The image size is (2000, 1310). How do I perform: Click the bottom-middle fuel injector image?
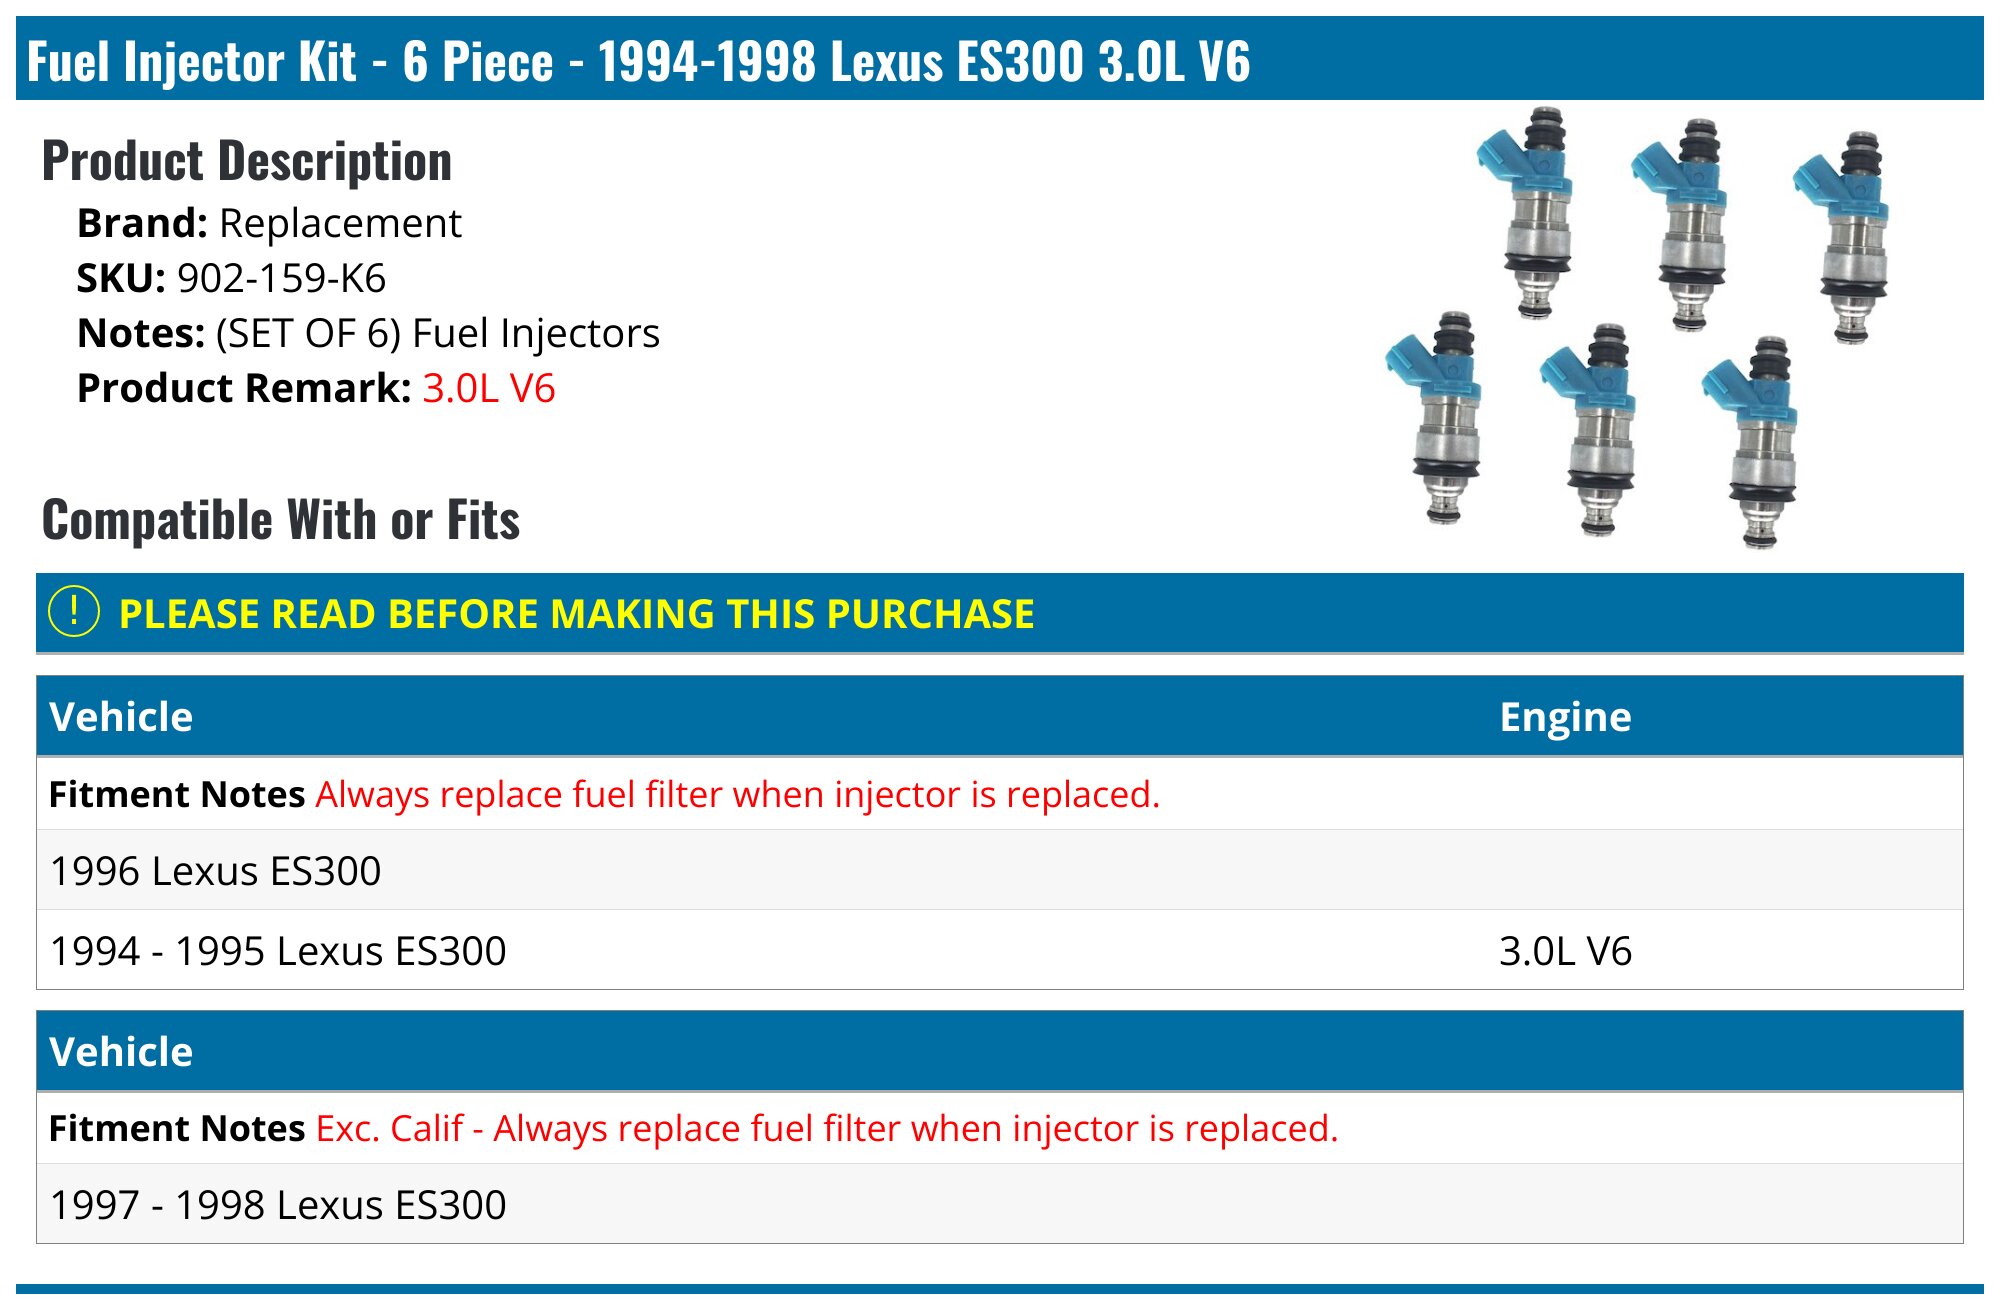(x=1596, y=428)
